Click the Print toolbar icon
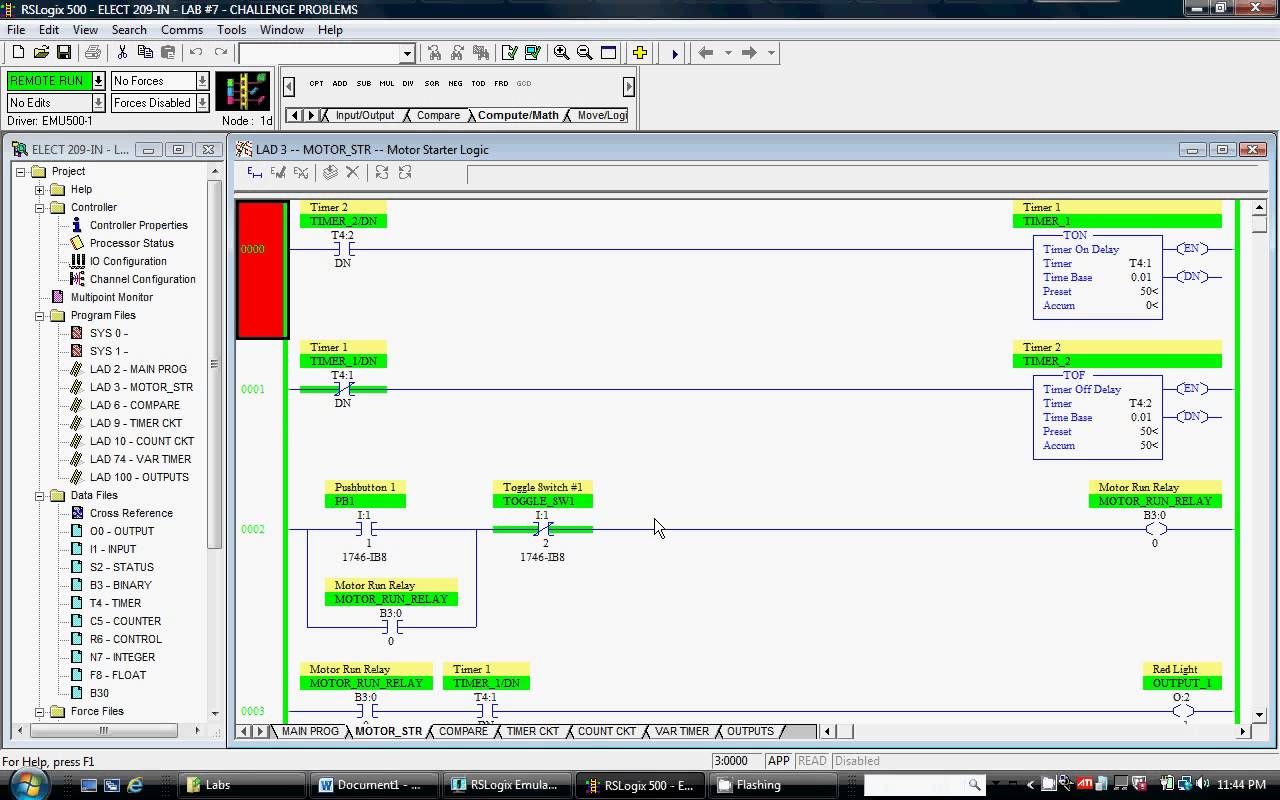 (93, 52)
